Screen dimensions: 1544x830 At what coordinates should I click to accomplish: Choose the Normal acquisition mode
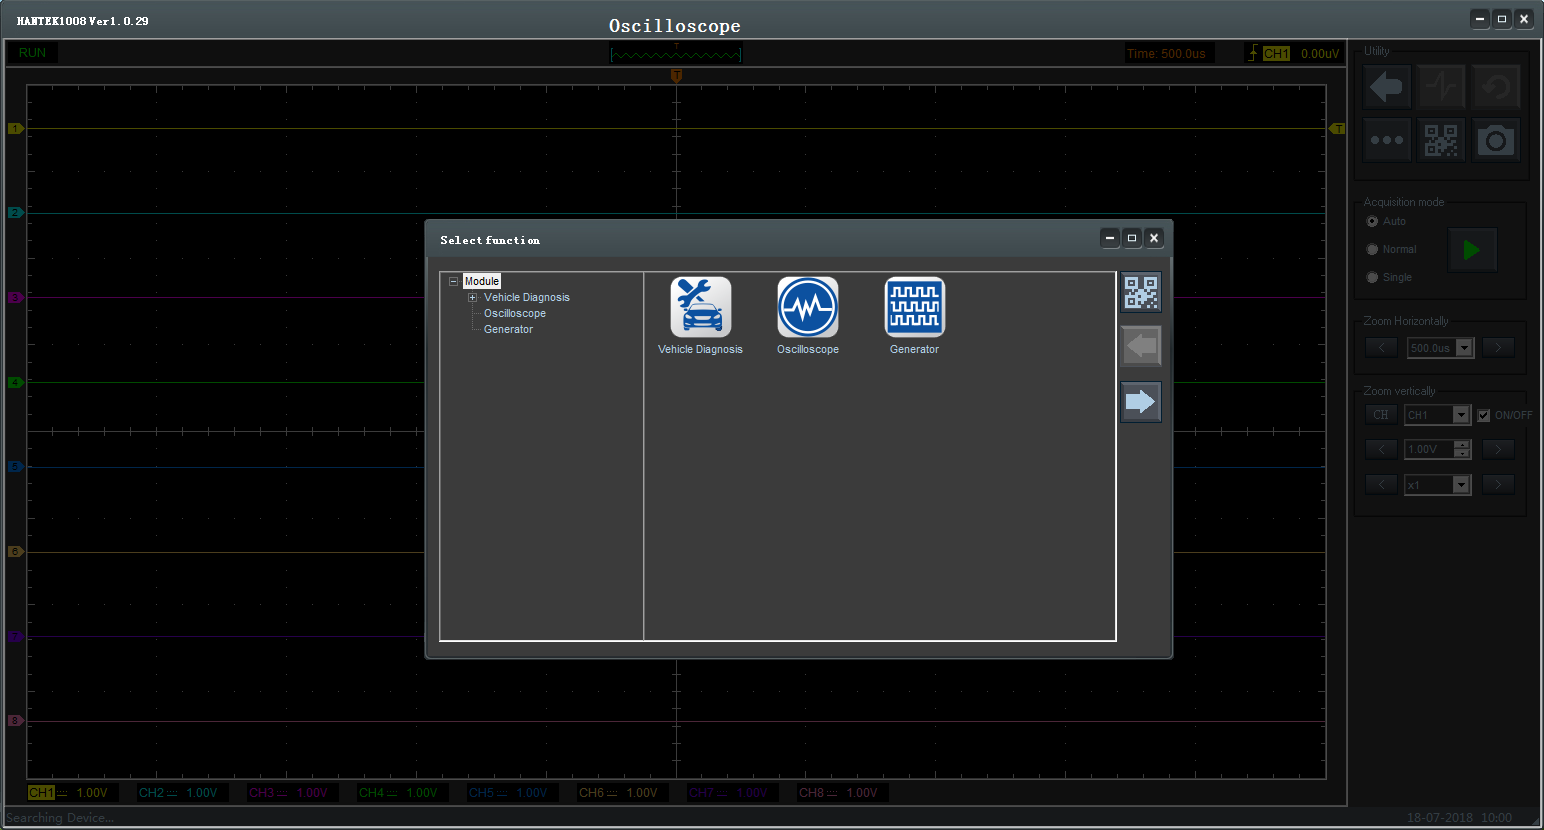coord(1372,250)
